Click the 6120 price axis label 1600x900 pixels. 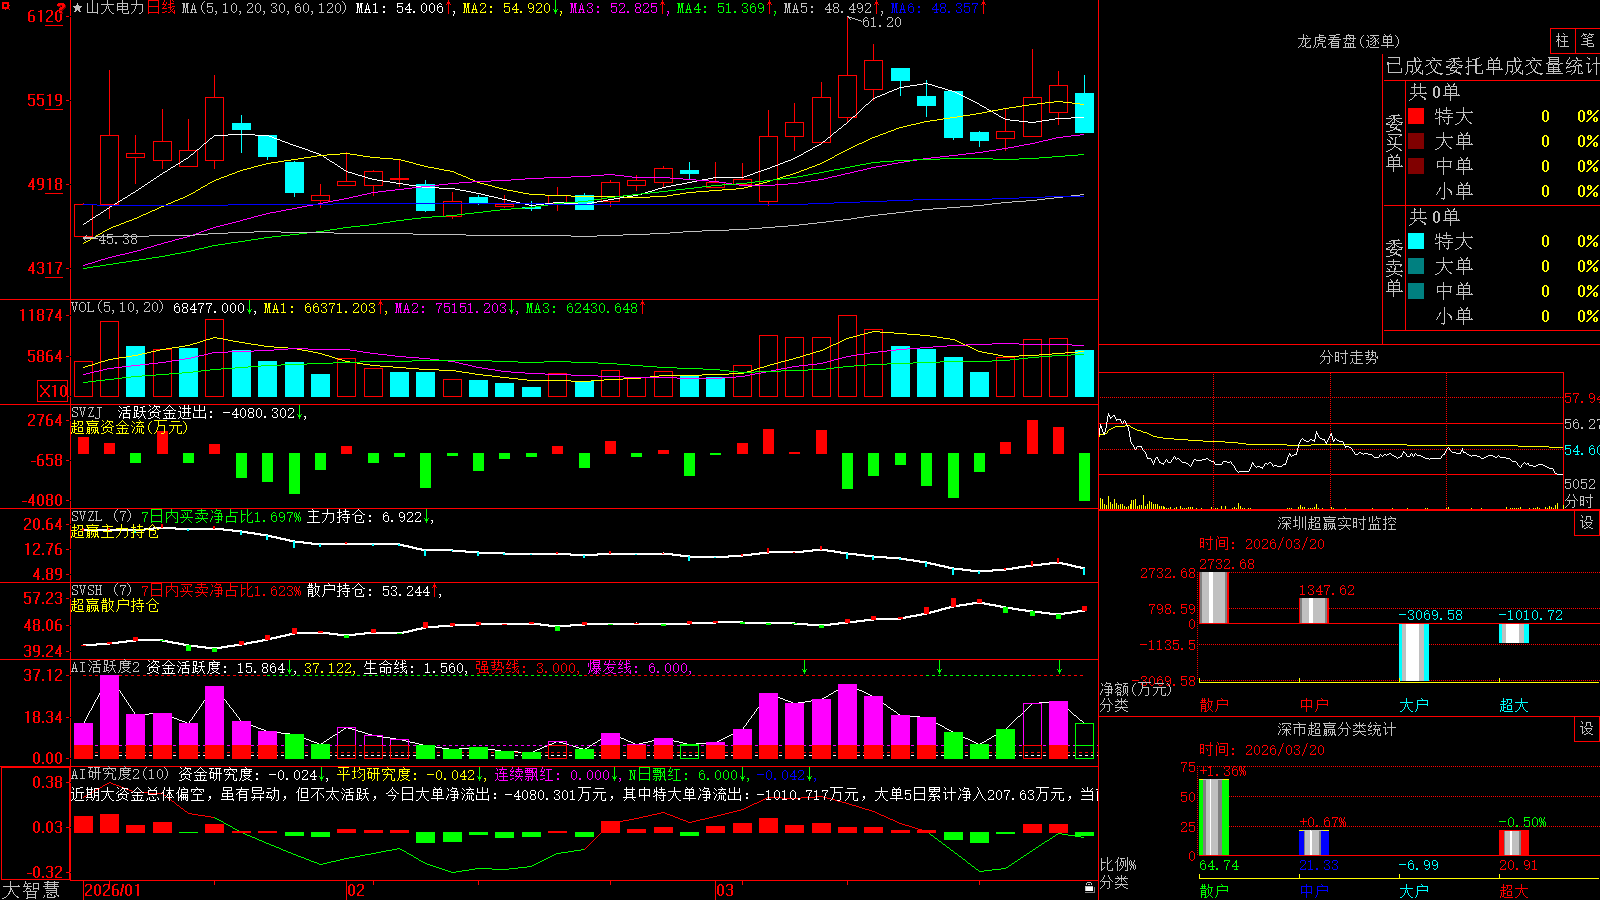(x=45, y=16)
